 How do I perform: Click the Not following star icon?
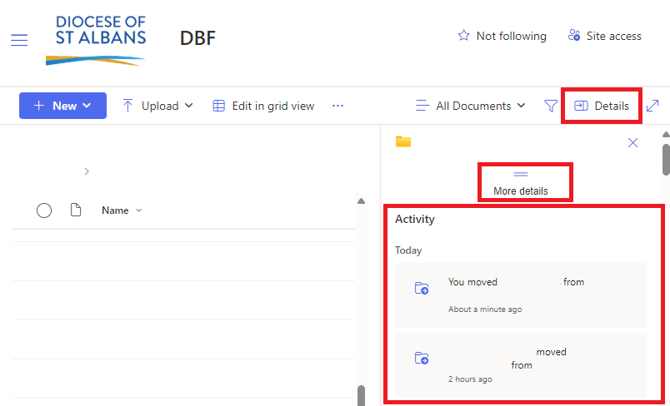463,36
